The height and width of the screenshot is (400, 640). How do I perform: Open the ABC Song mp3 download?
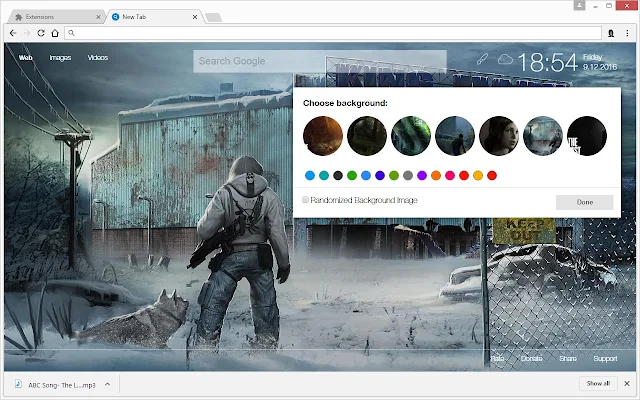click(62, 385)
